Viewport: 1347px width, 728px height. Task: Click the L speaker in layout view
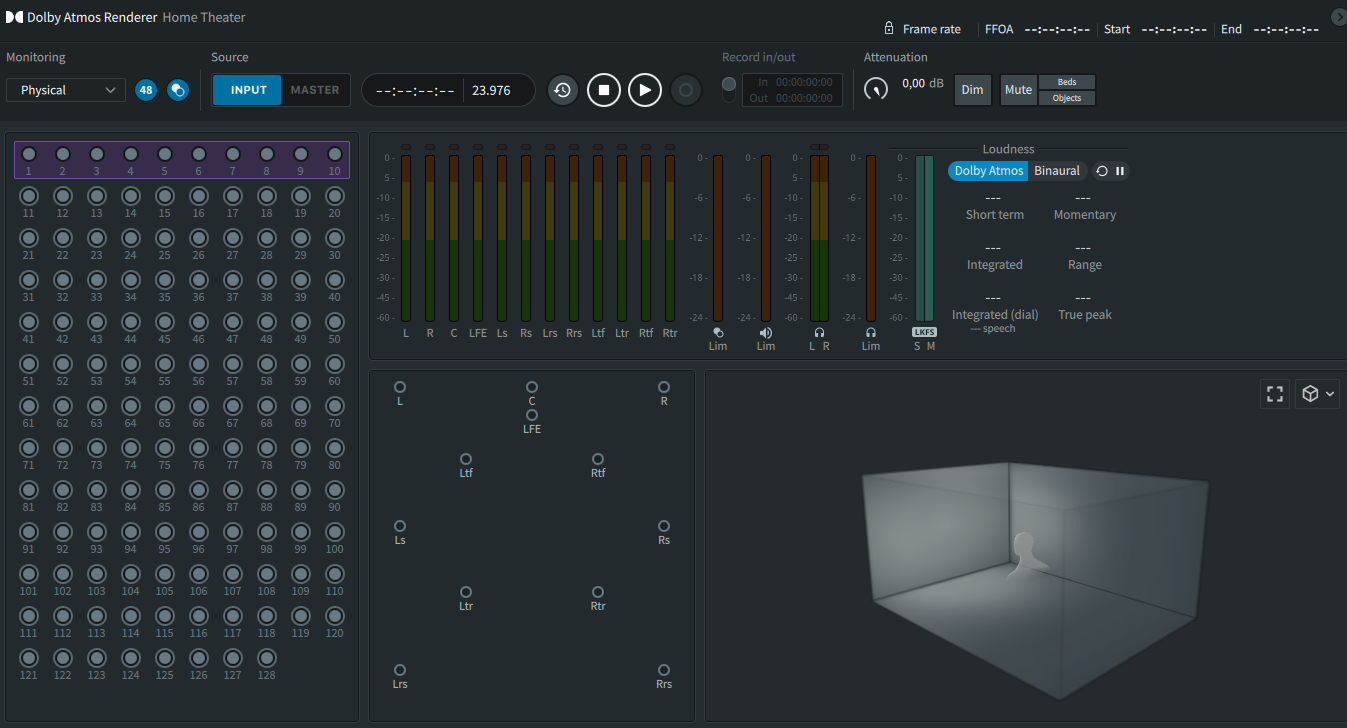point(400,387)
